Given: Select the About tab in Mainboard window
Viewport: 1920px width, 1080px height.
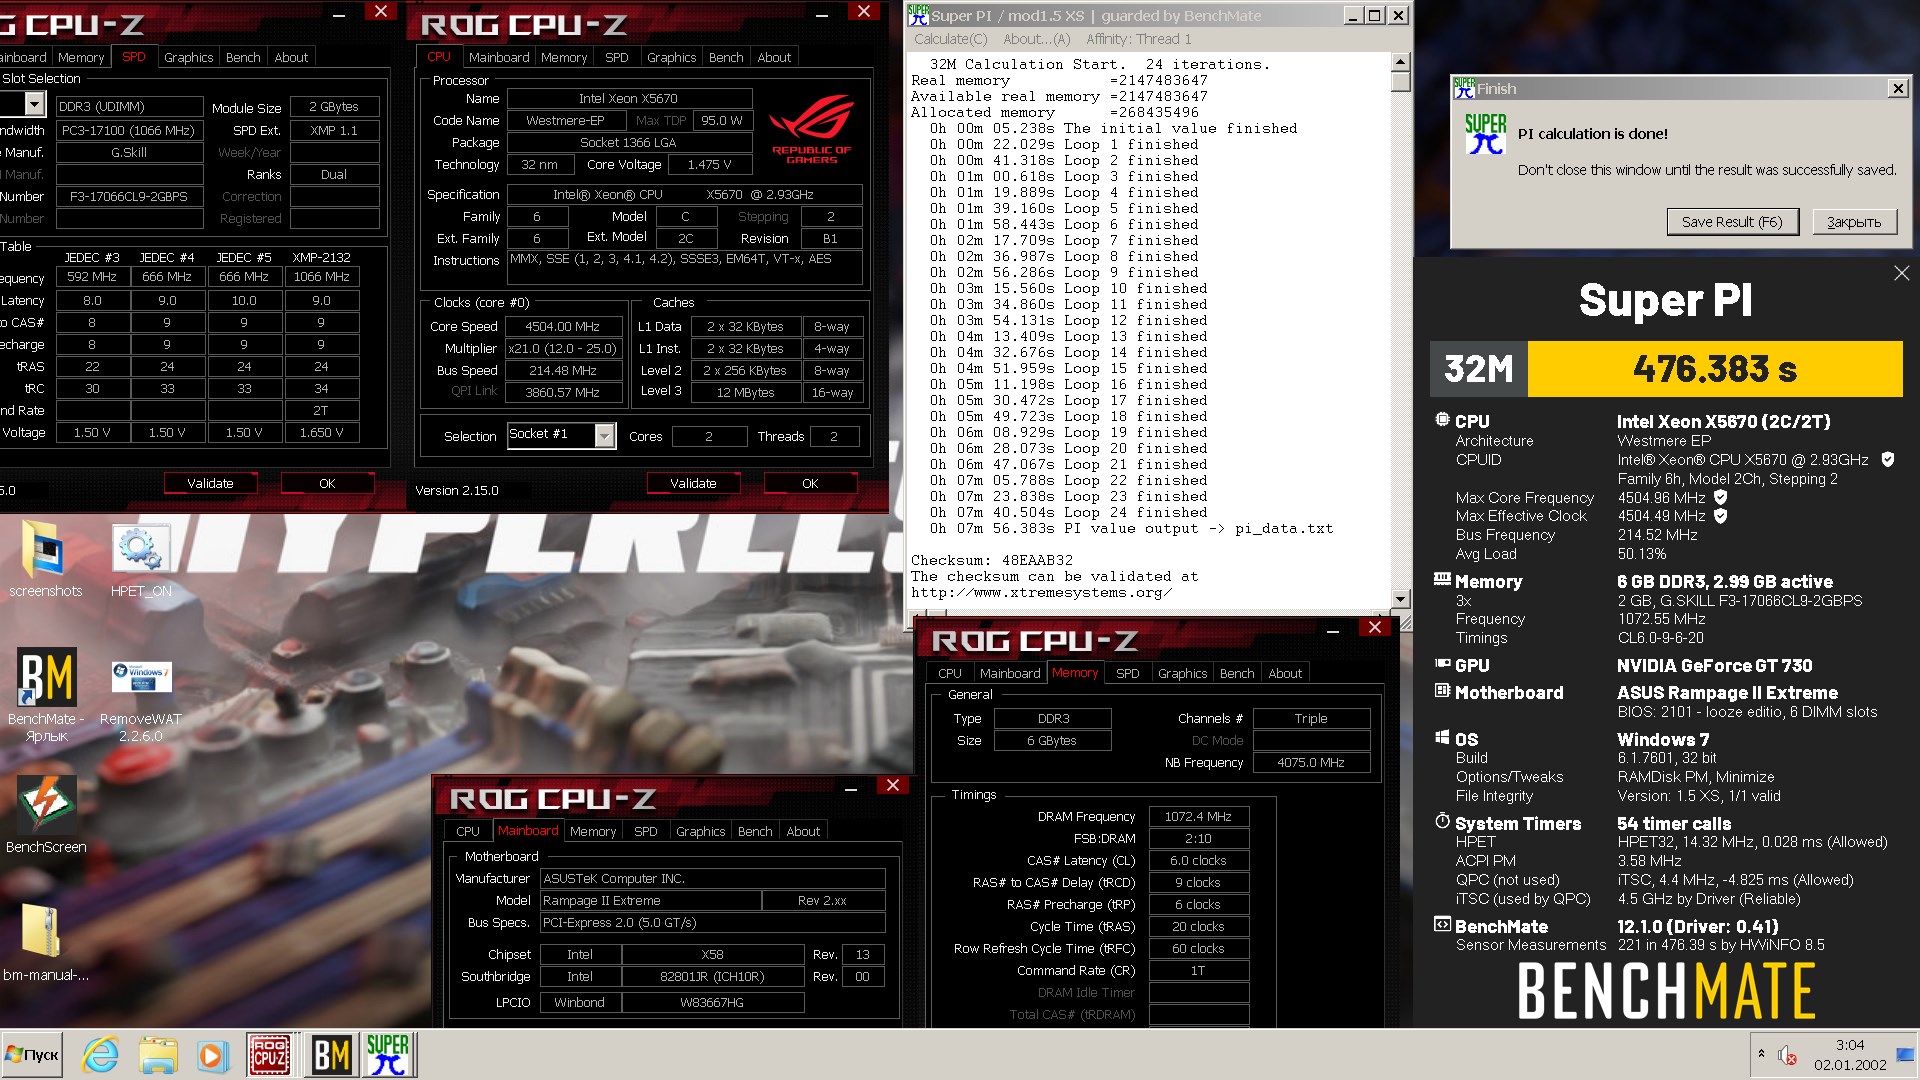Looking at the screenshot, I should (803, 831).
